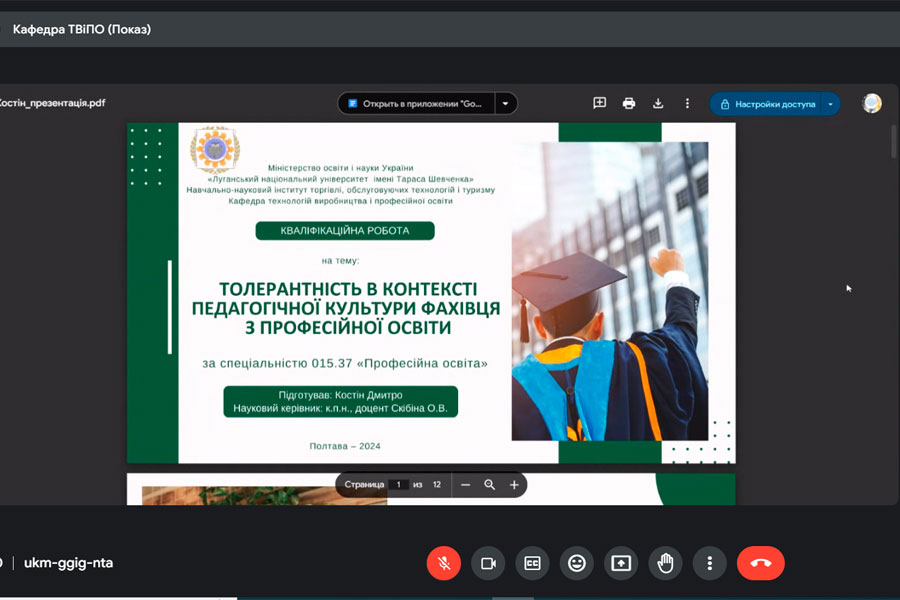900x600 pixels.
Task: Click the Підготував: Костін Дмитро line
Action: tap(340, 395)
